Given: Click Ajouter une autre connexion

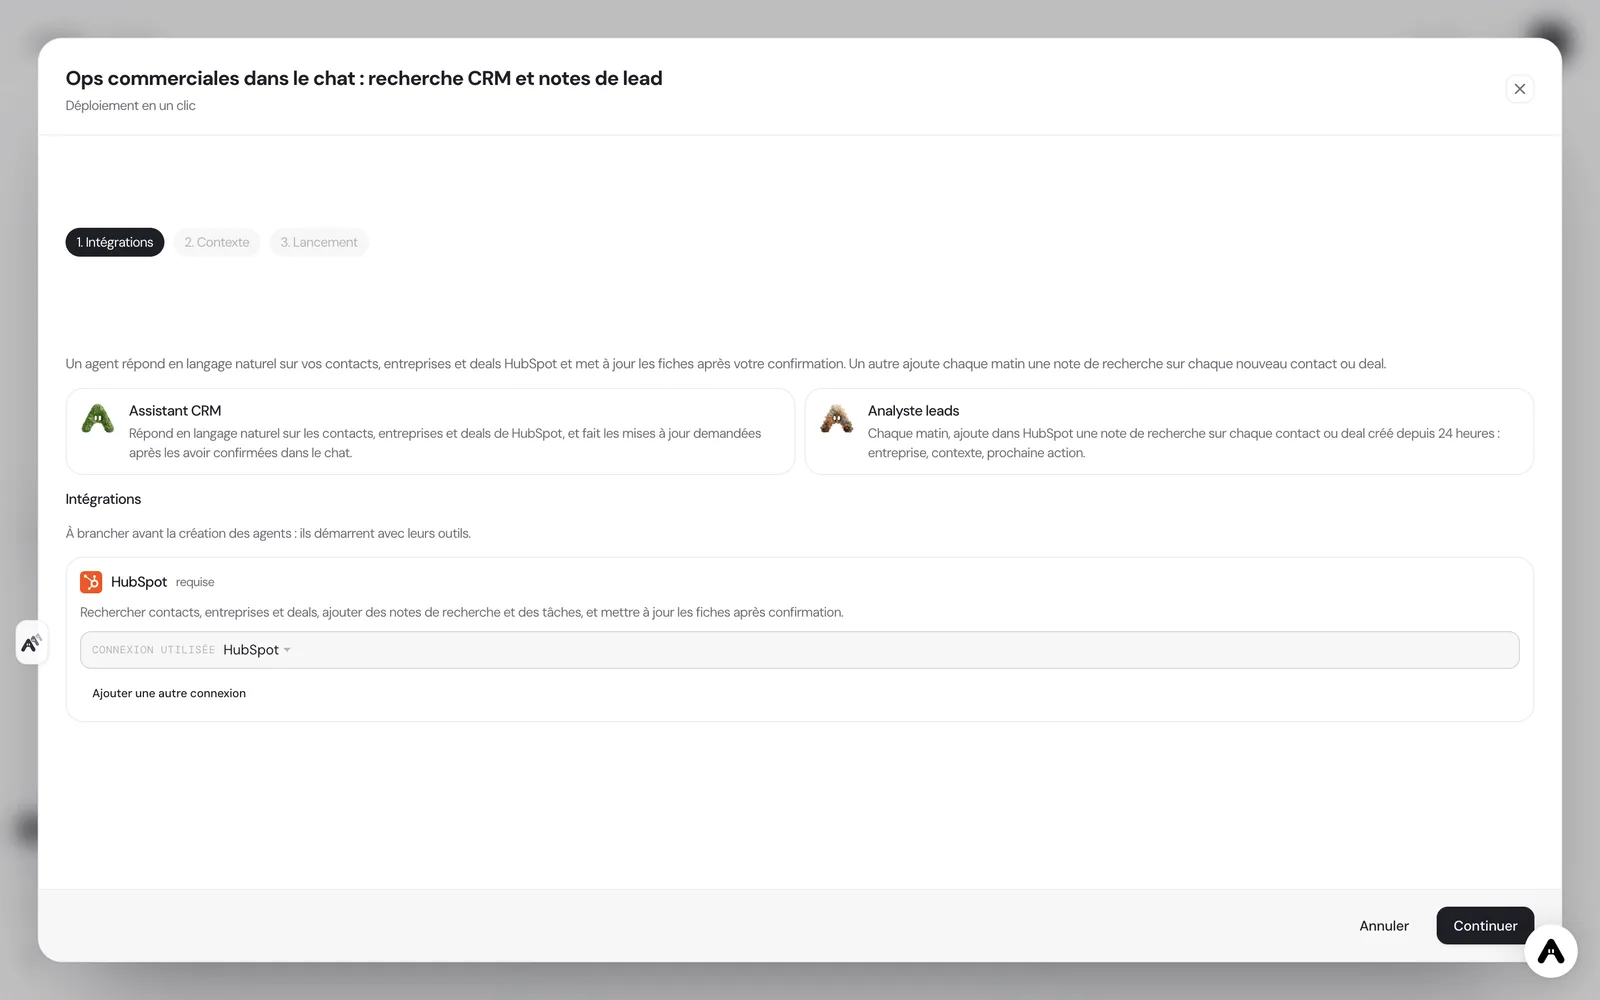Looking at the screenshot, I should (169, 693).
